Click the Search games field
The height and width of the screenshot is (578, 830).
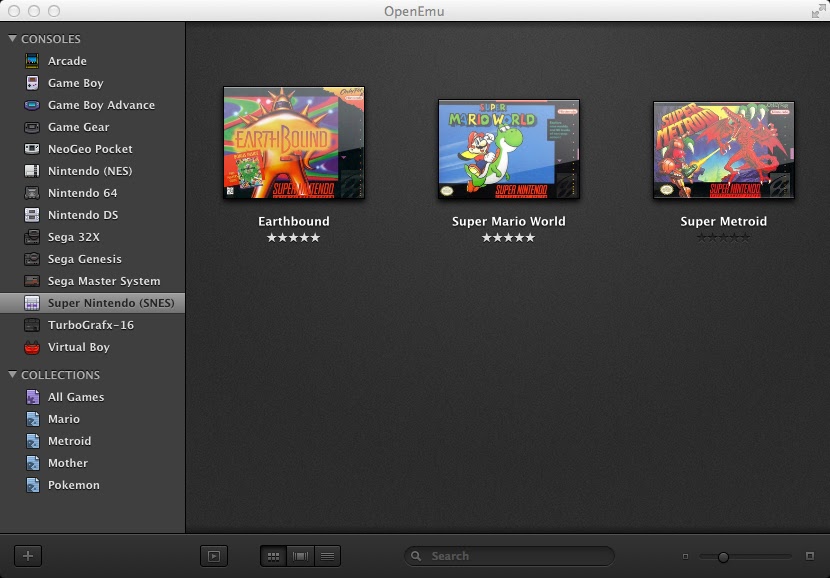(x=509, y=556)
